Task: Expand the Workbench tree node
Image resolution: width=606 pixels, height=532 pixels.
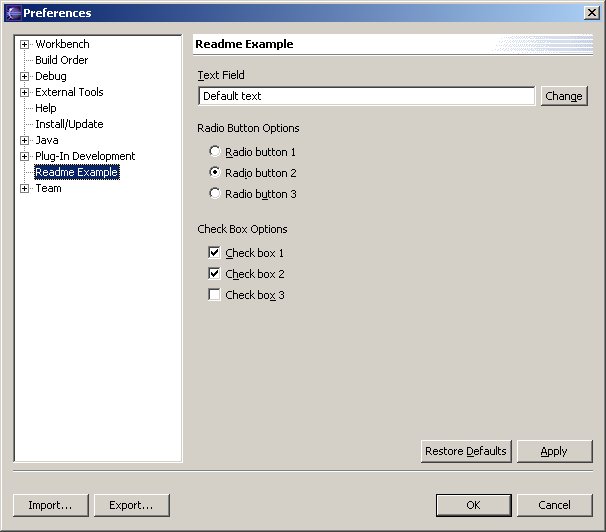Action: 24,44
